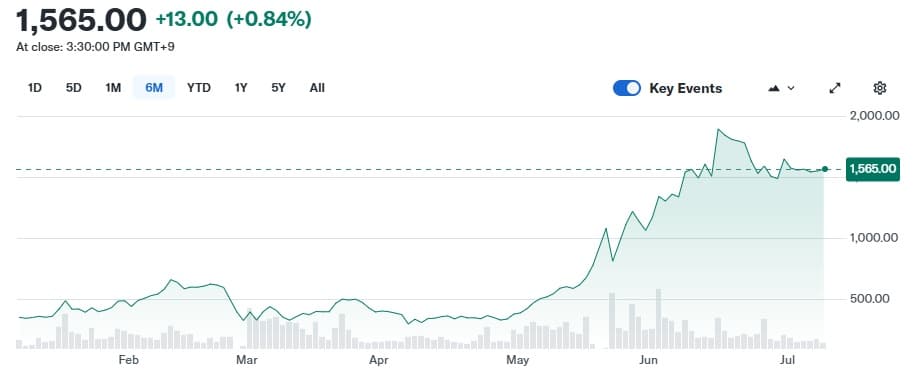Viewport: 914px width, 375px height.
Task: Switch to the 1M range
Action: [x=113, y=88]
